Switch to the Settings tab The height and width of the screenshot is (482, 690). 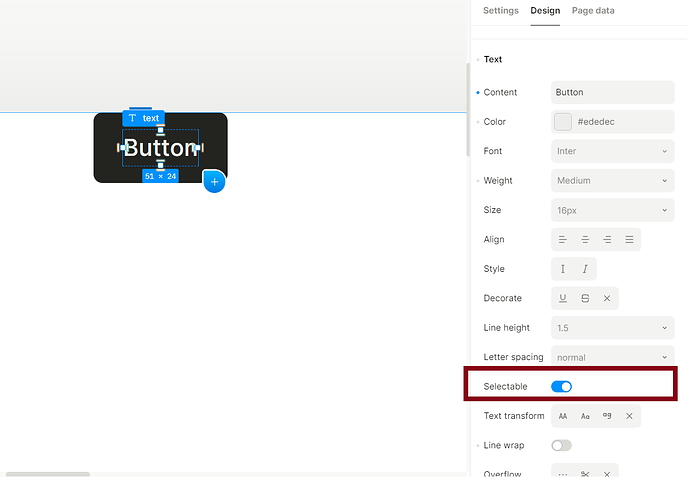501,11
